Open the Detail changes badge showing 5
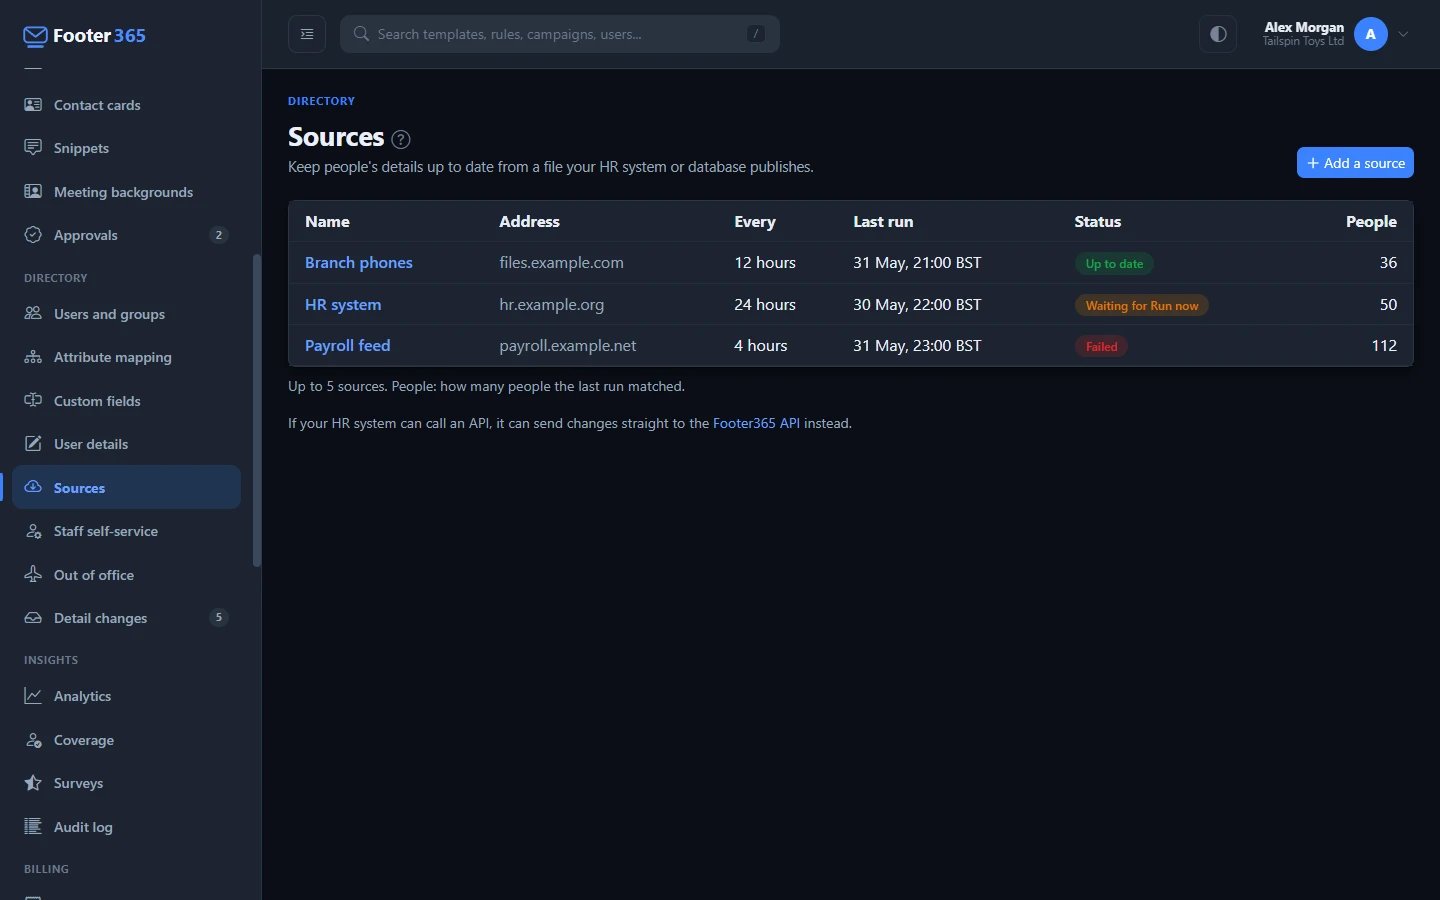The height and width of the screenshot is (900, 1440). (x=219, y=617)
